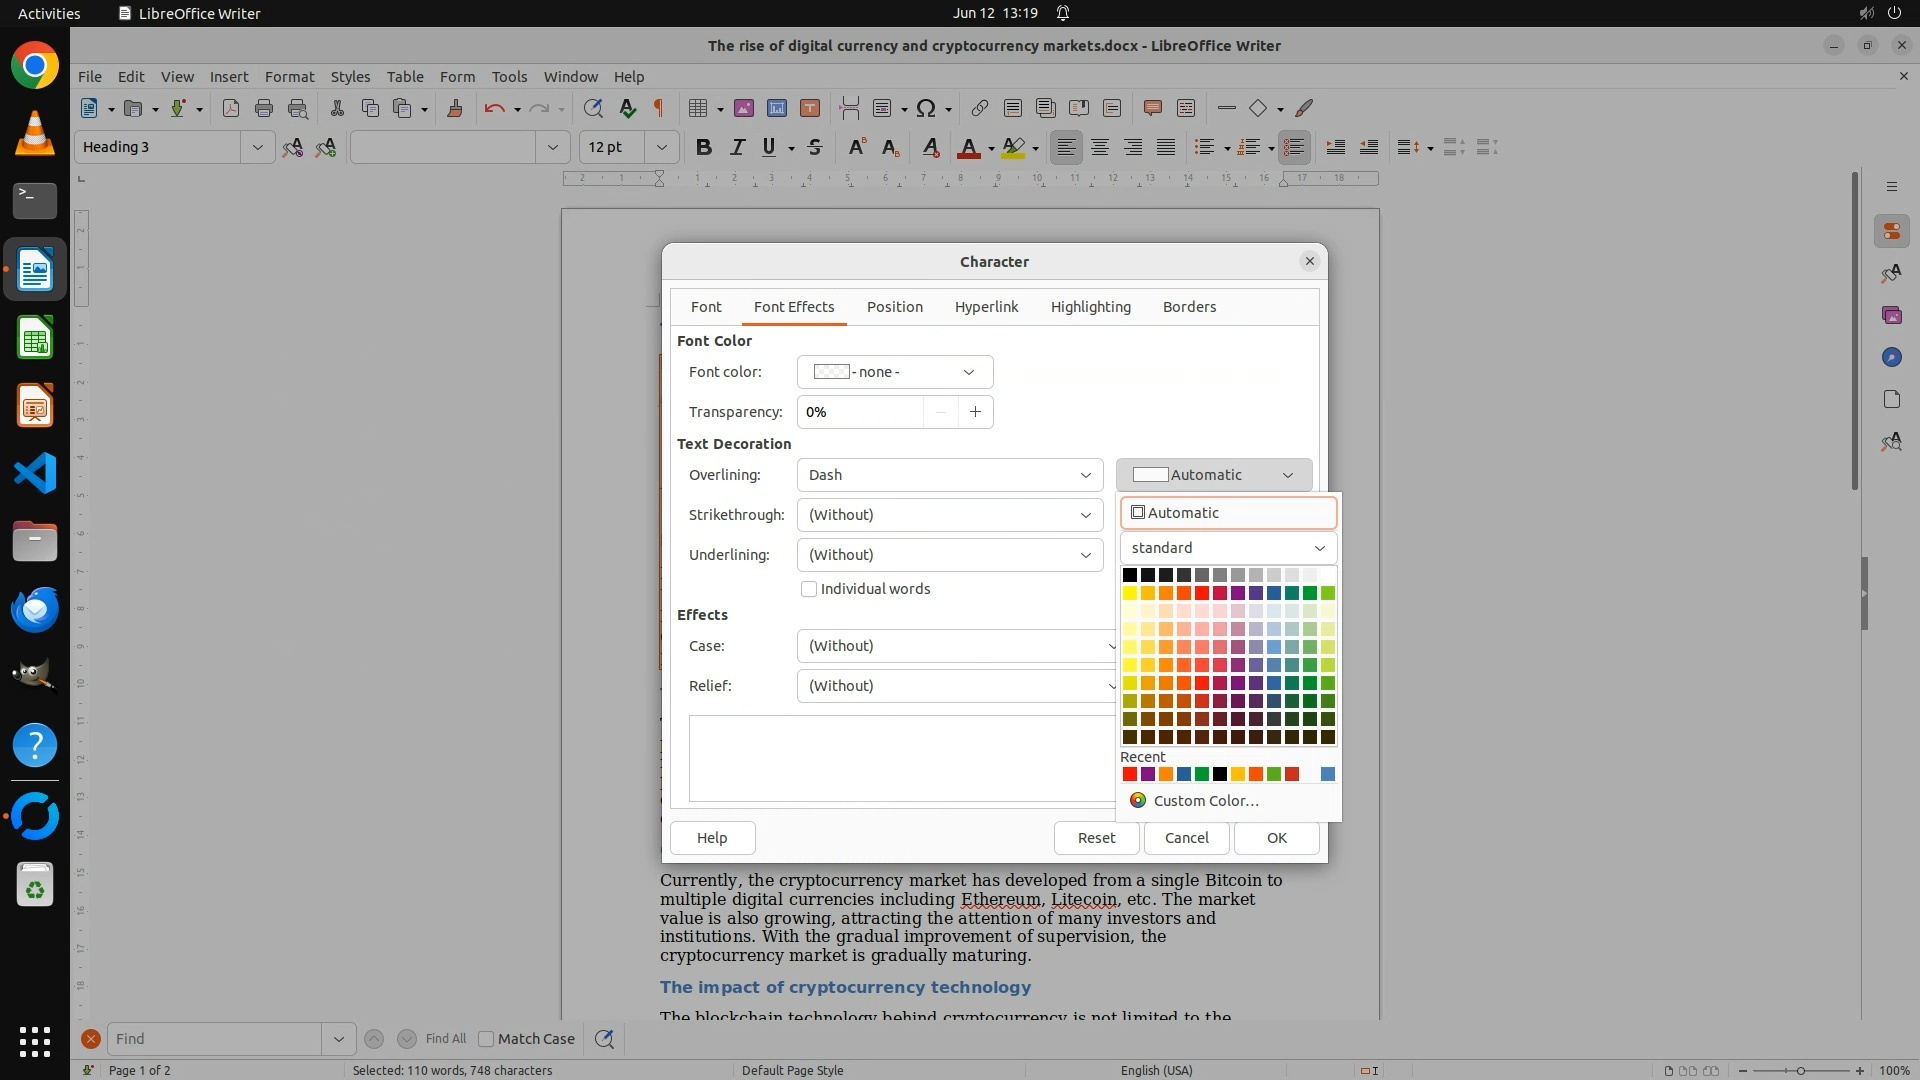This screenshot has width=1920, height=1080.
Task: Click the Italic formatting icon
Action: point(737,147)
